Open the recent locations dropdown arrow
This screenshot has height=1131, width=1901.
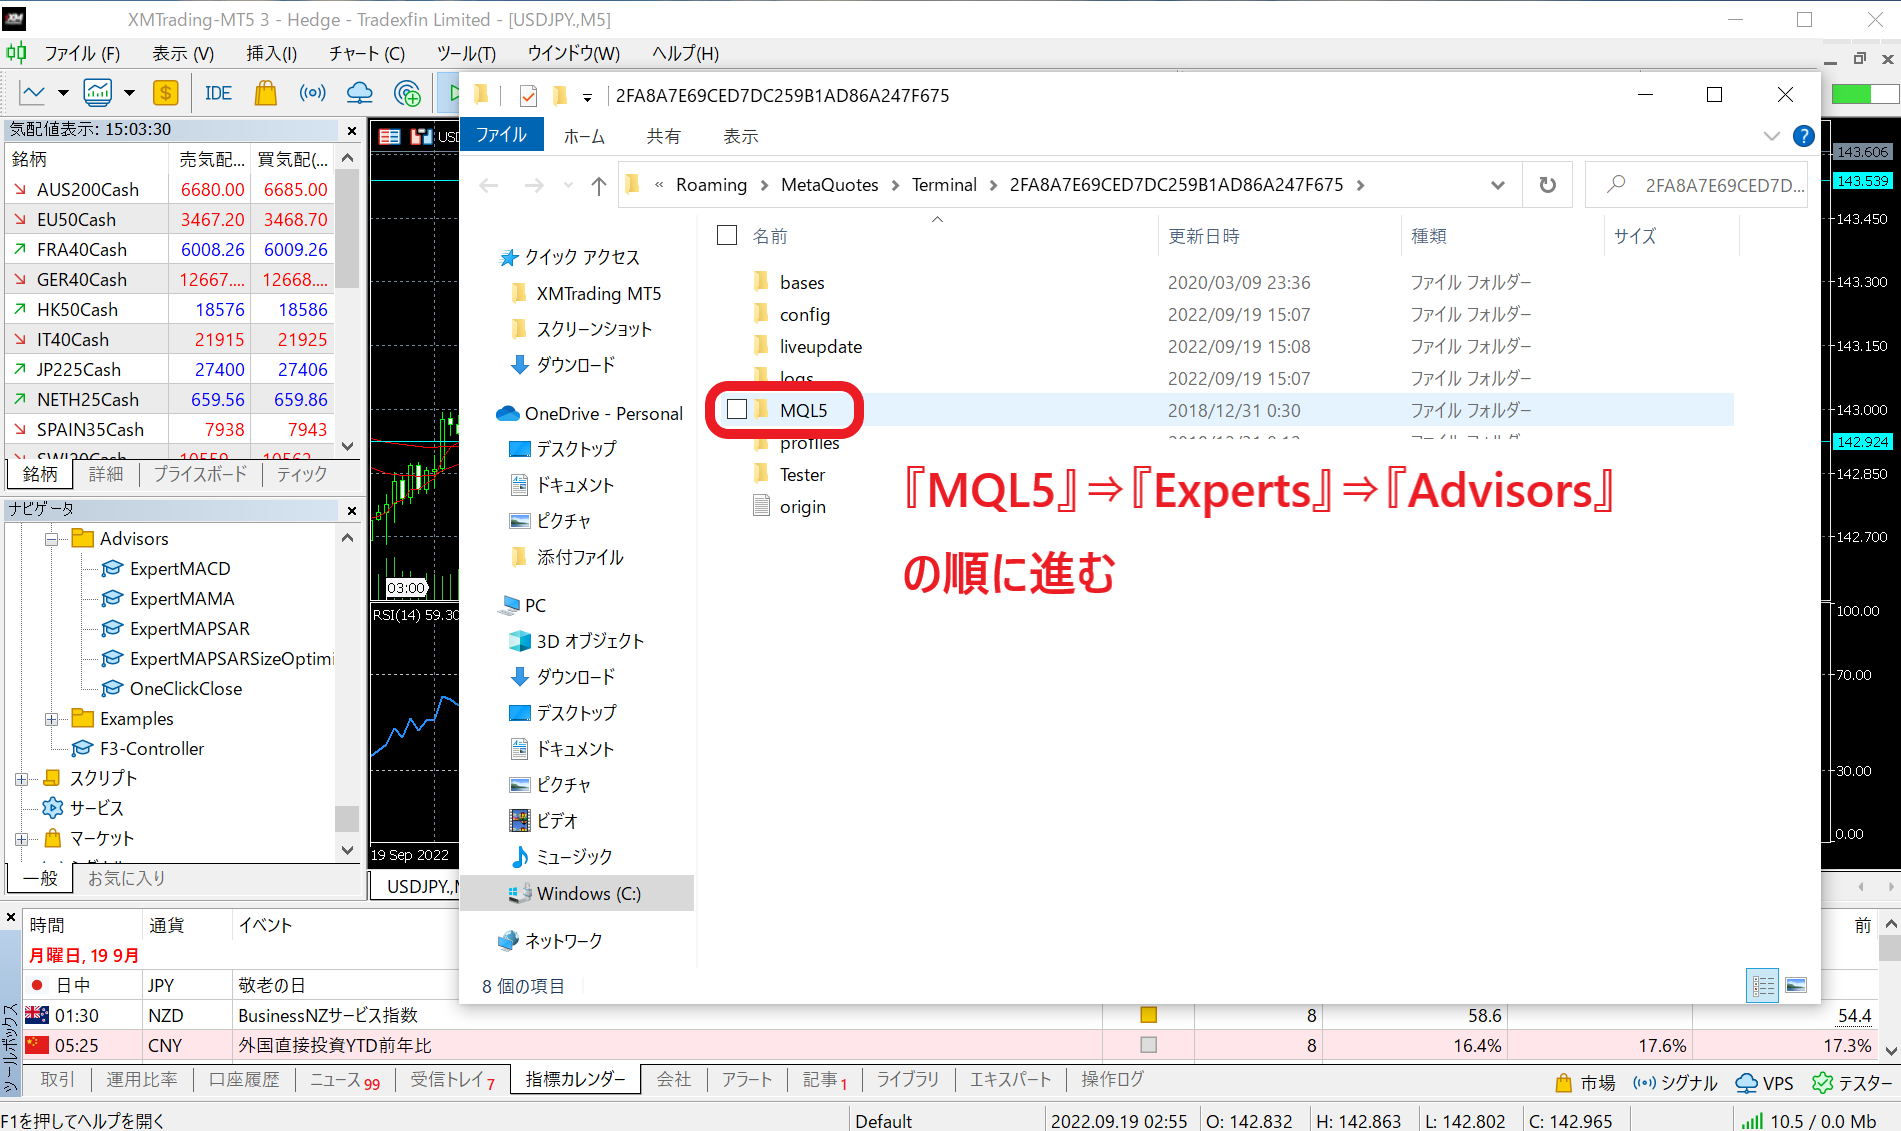[568, 185]
